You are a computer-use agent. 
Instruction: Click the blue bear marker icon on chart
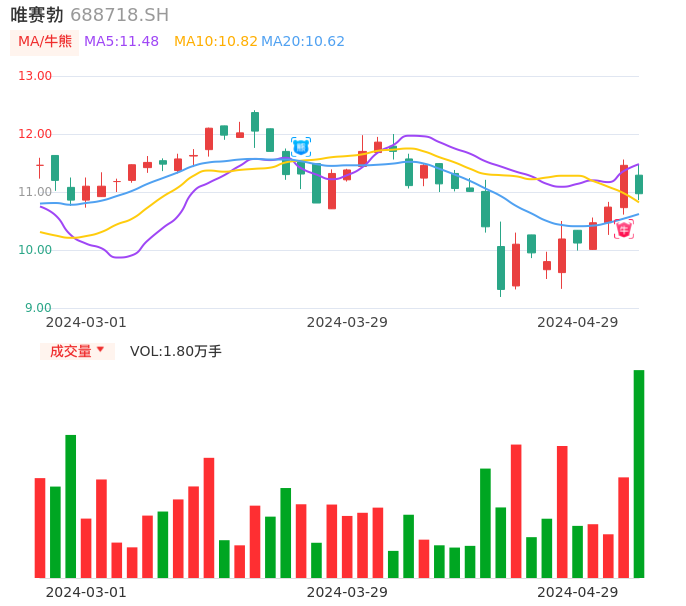(x=301, y=147)
